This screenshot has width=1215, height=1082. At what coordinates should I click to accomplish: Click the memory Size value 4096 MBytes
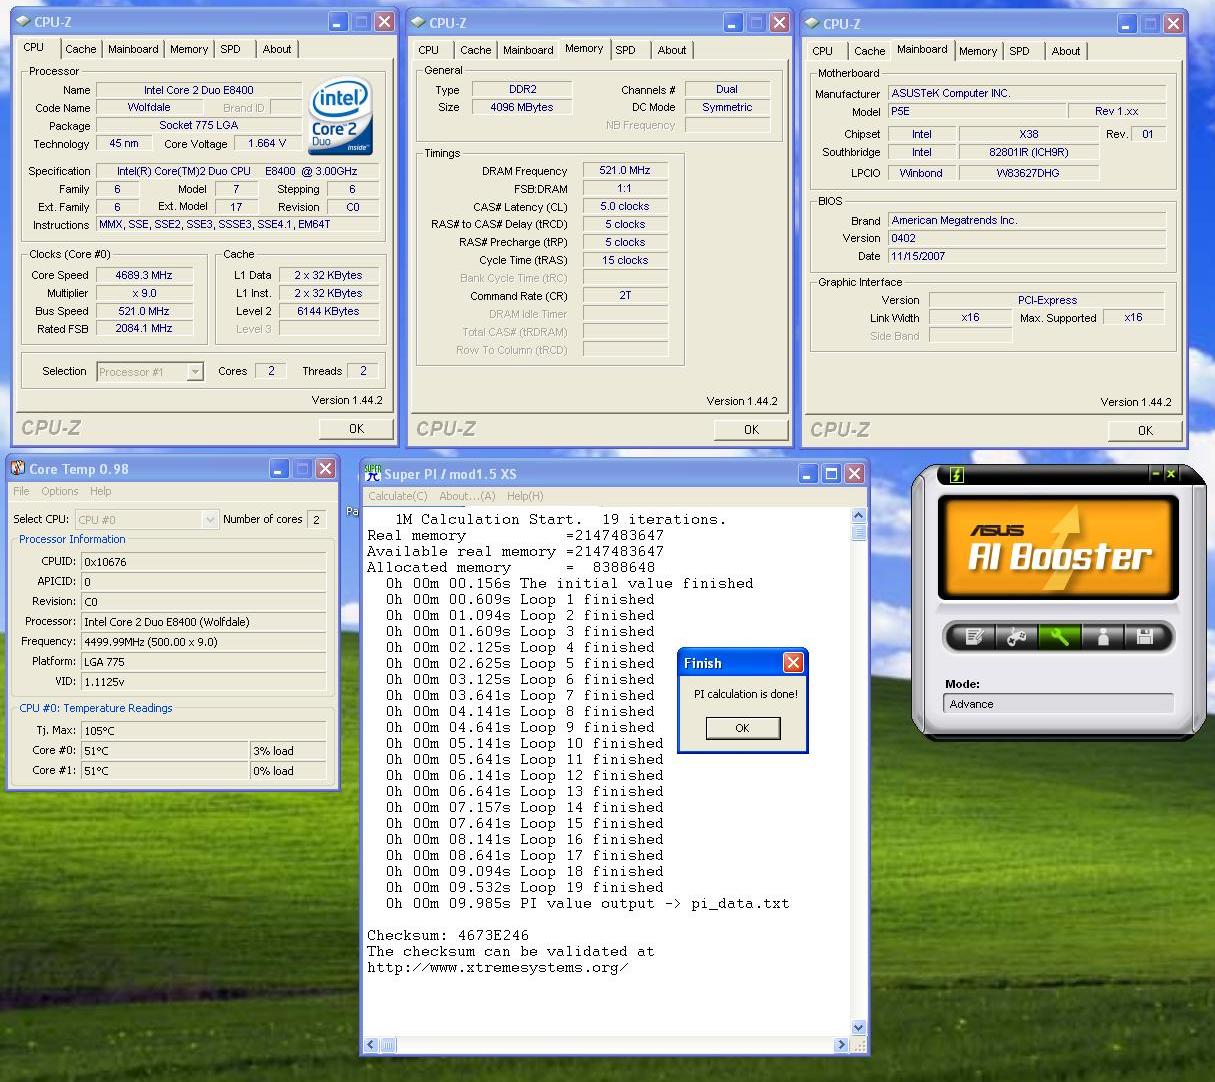tap(522, 107)
